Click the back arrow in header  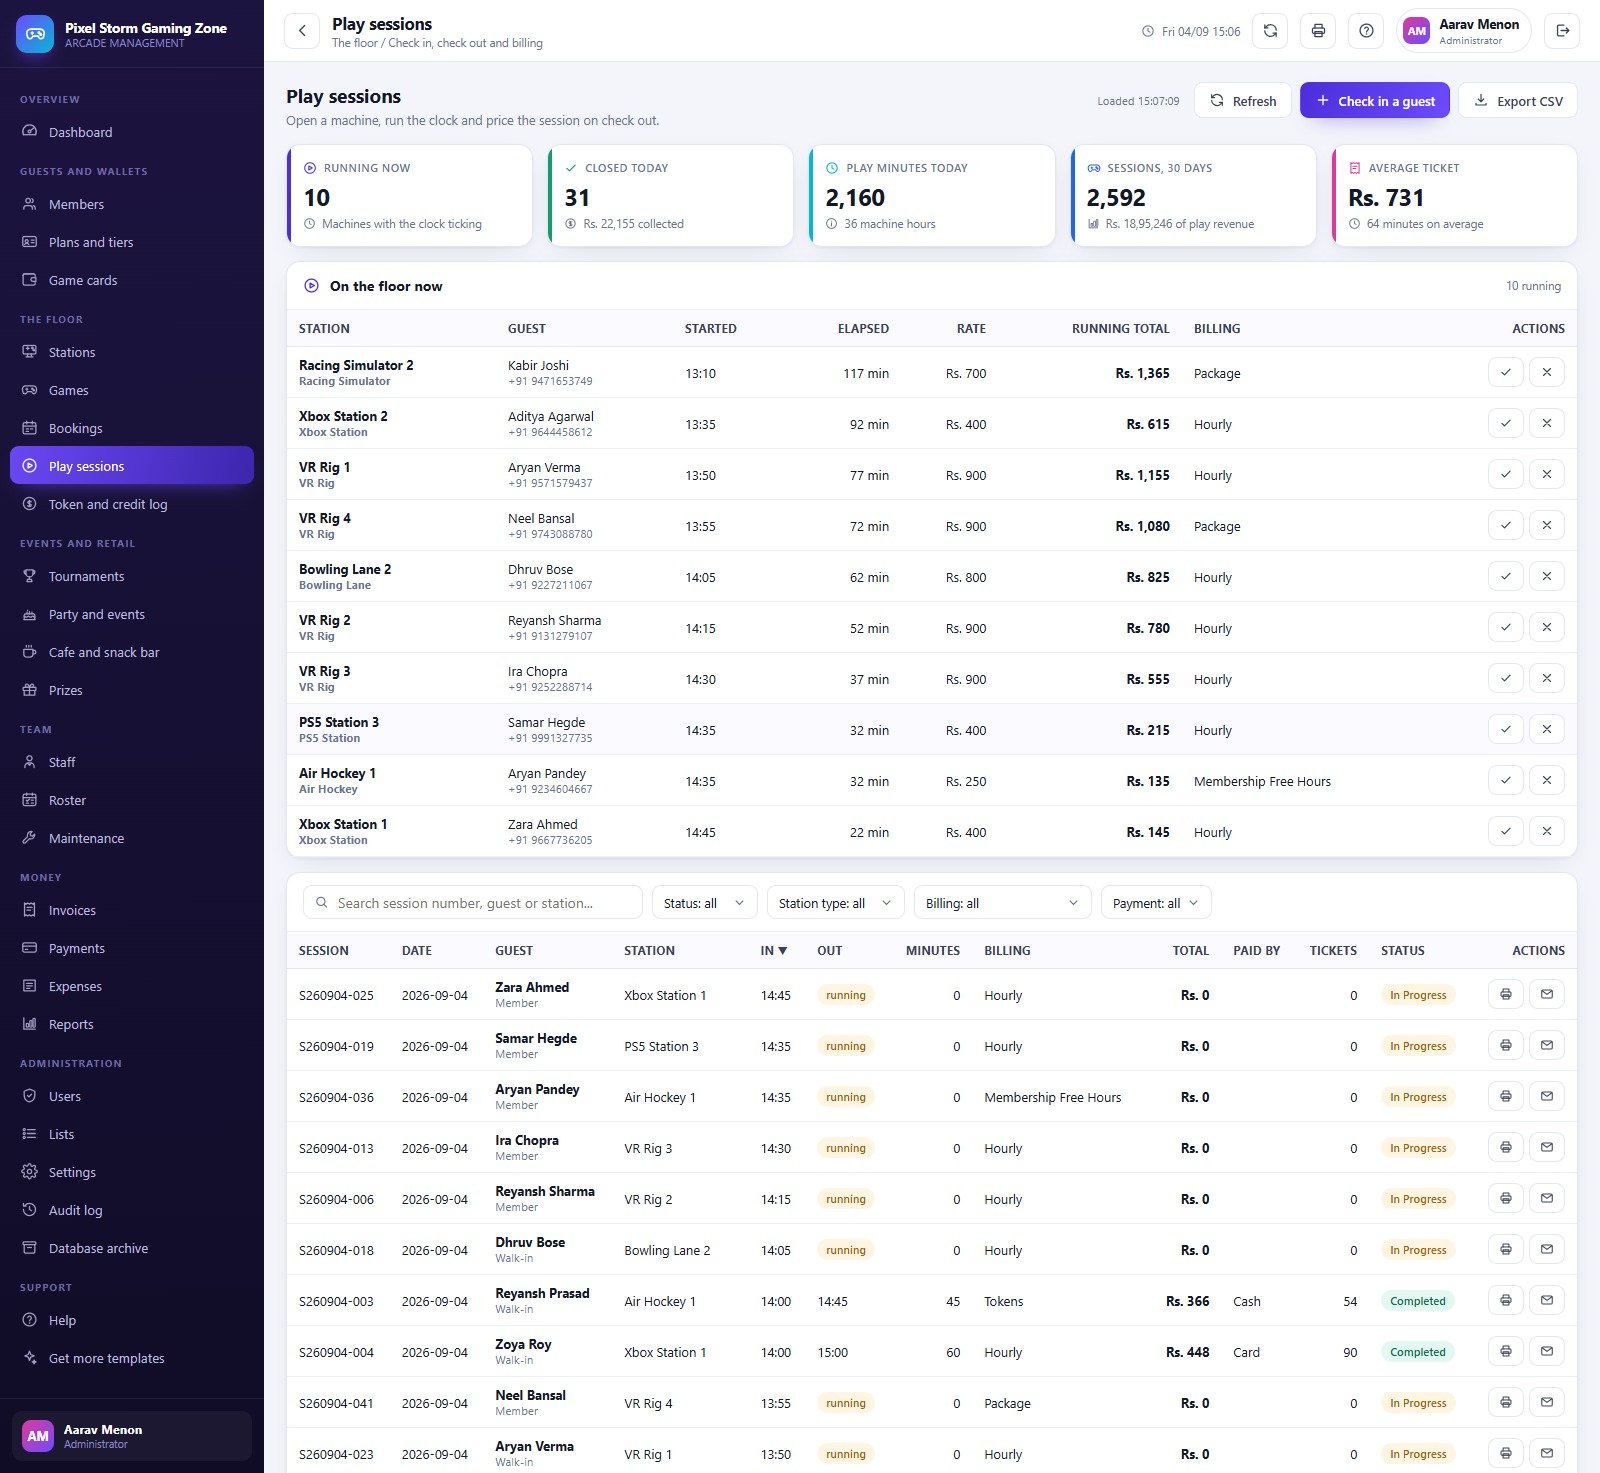click(302, 31)
